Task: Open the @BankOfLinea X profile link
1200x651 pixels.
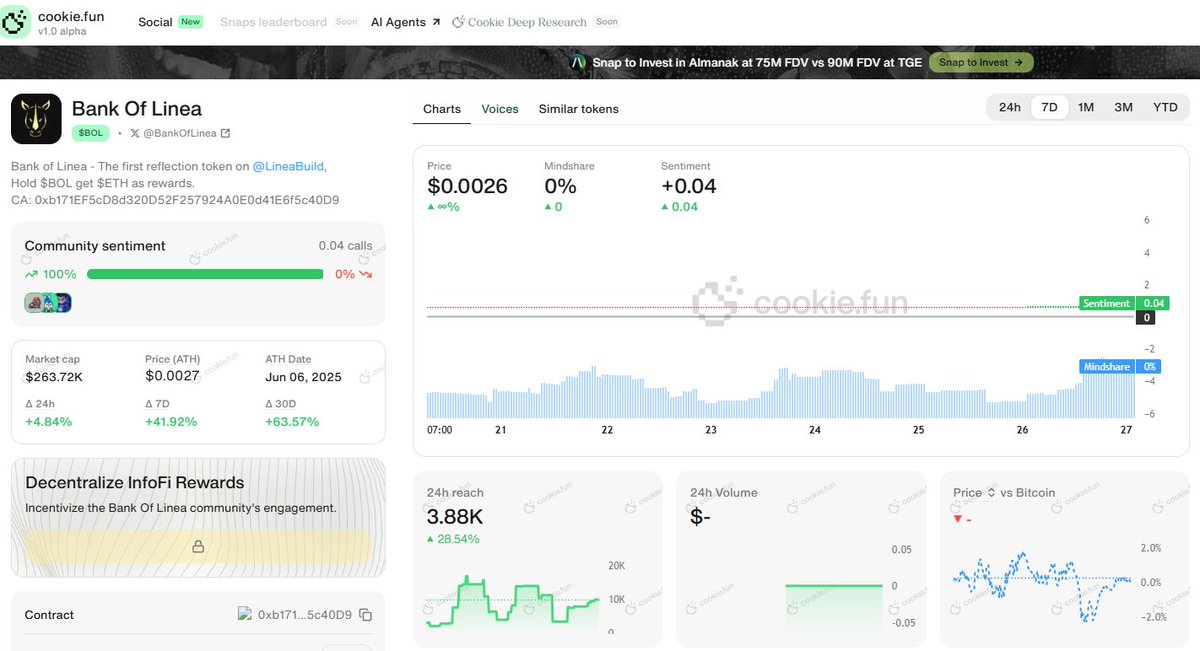Action: click(x=173, y=133)
